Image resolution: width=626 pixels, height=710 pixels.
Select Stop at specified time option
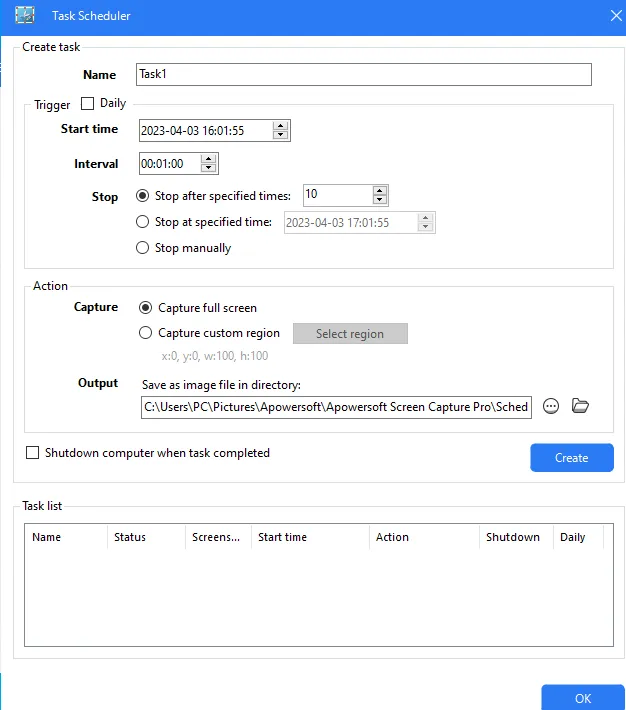click(x=143, y=222)
